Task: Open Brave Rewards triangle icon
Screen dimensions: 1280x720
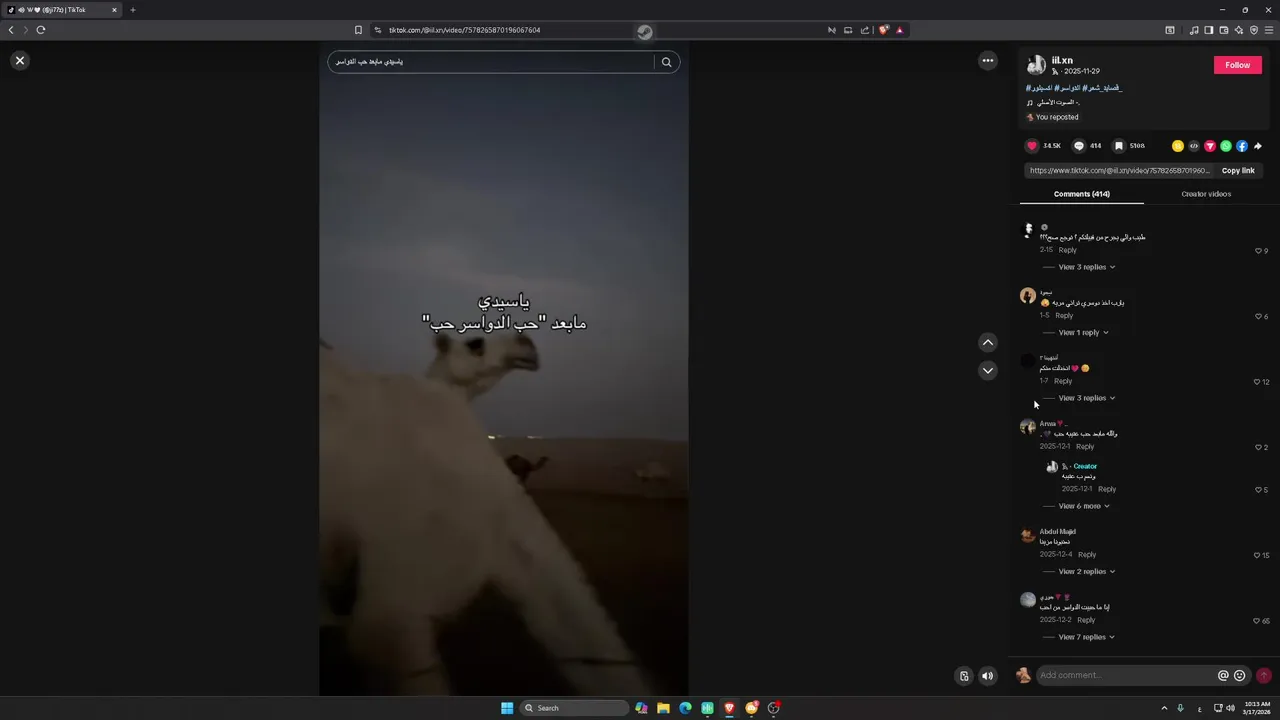Action: [900, 30]
